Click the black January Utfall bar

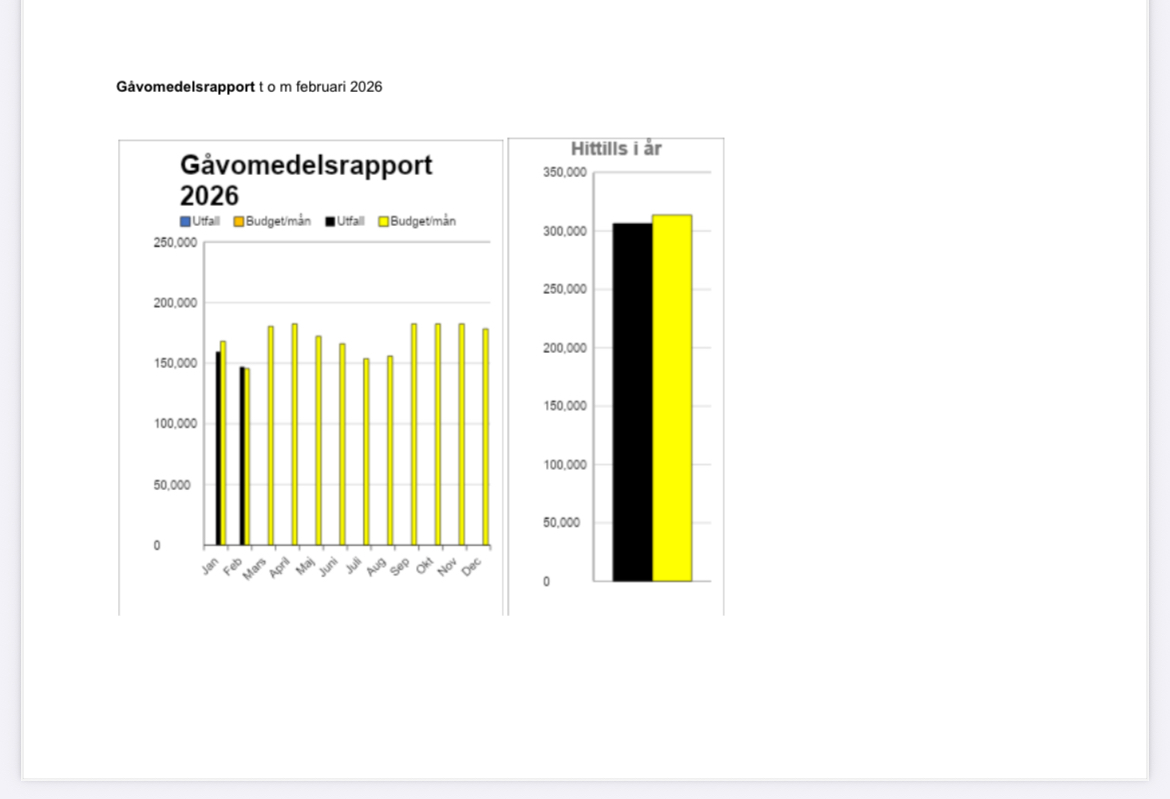click(x=218, y=450)
